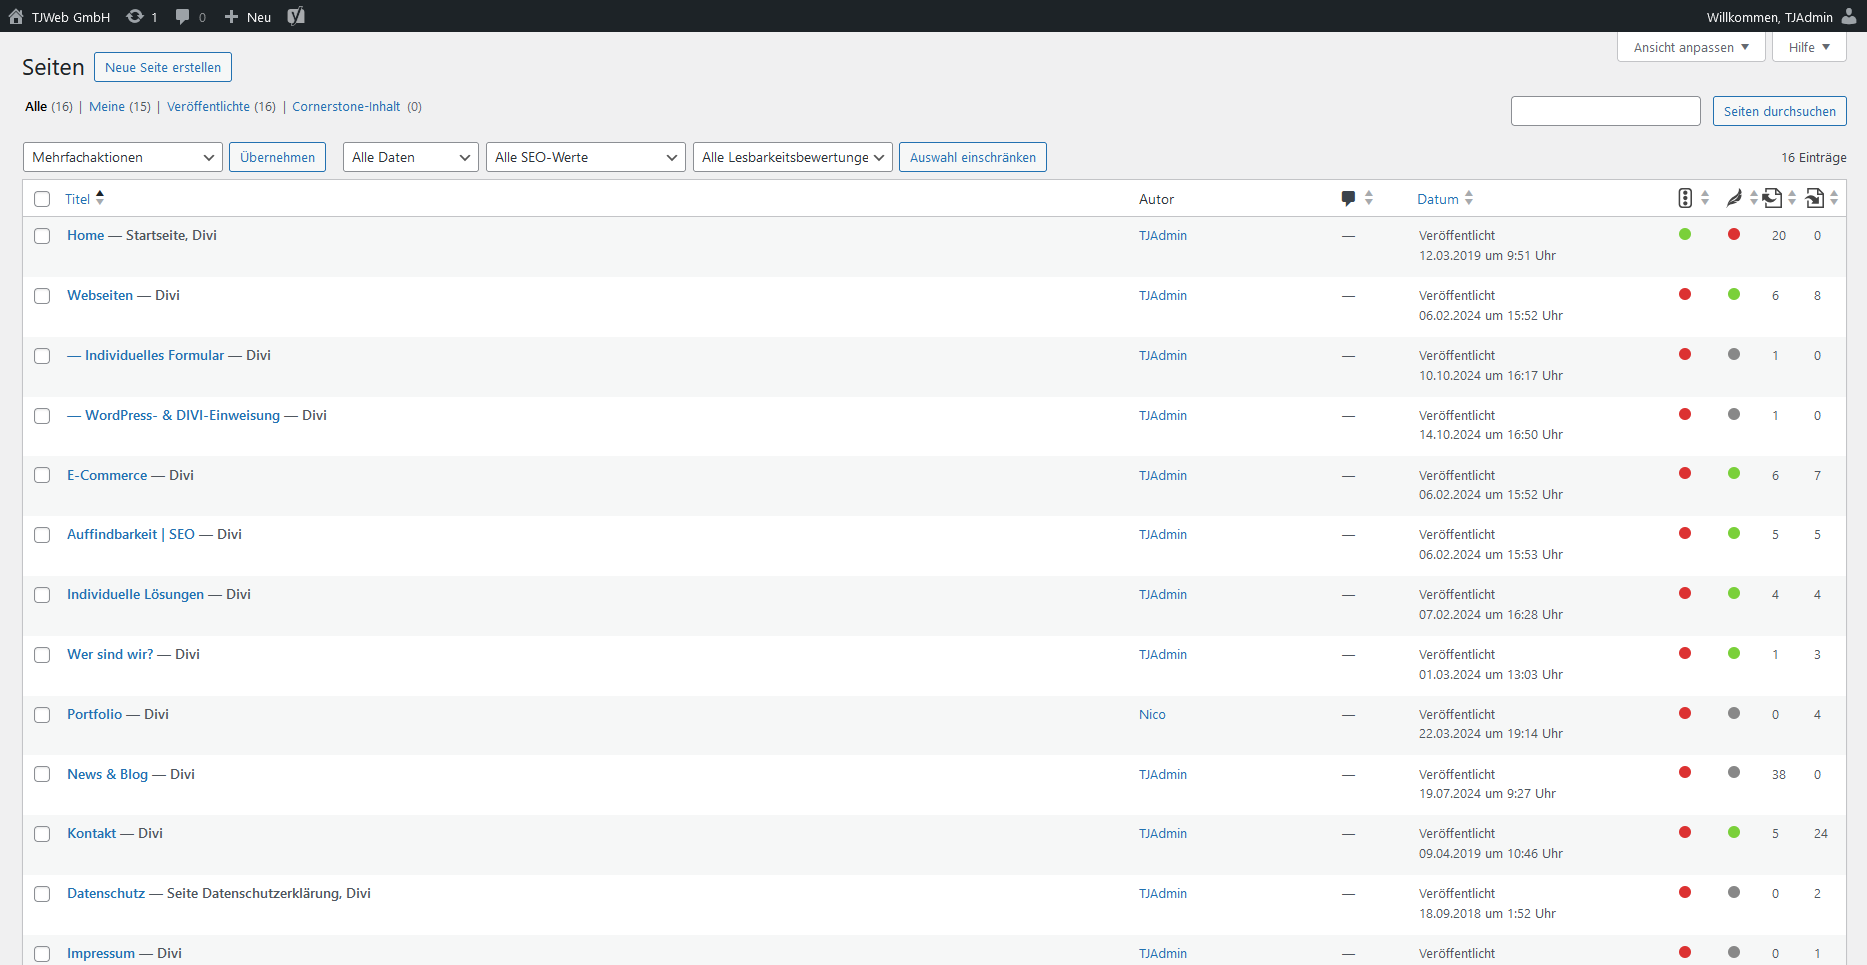Select the Portfolio page checkbox
Screen dimensions: 1867x965
click(42, 715)
